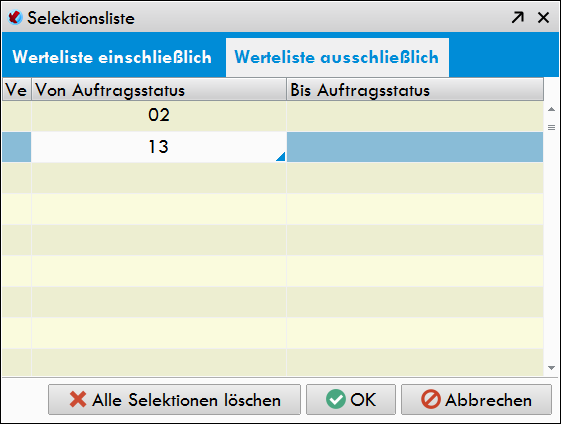The height and width of the screenshot is (424, 561).
Task: Pop out the dialog with arrow icon
Action: (x=518, y=17)
